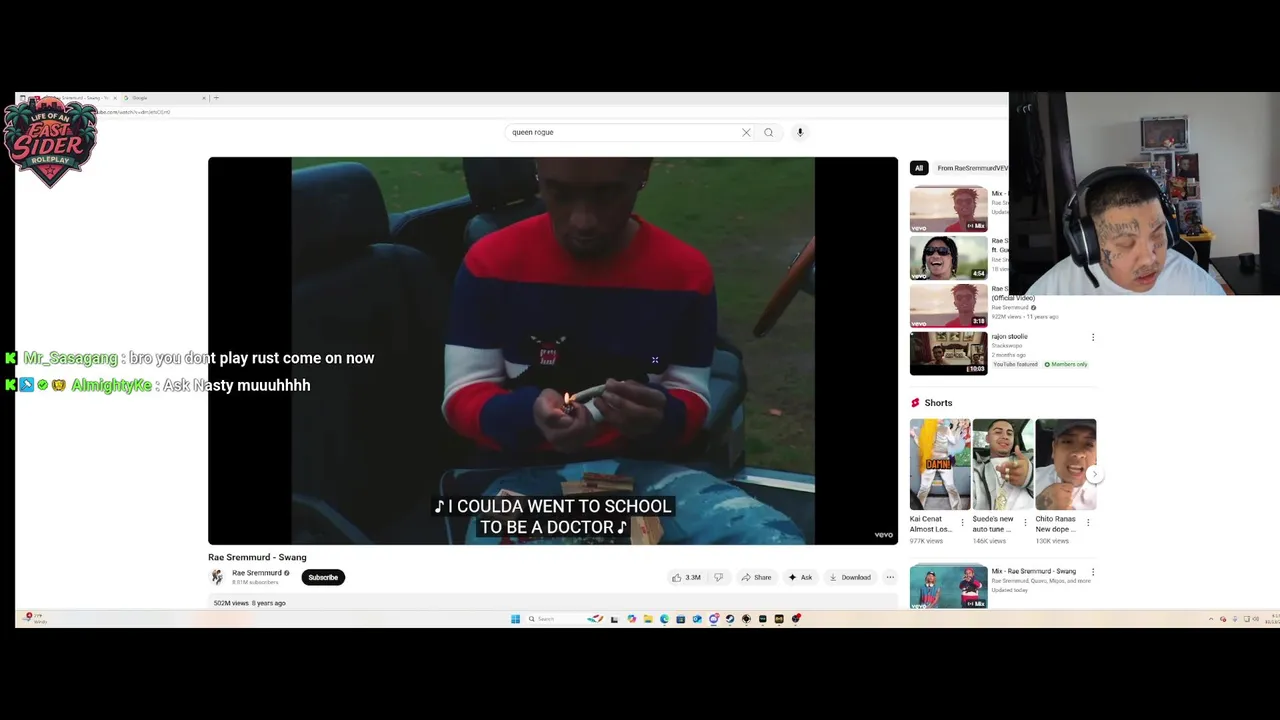Expand the '502M views' description box

point(553,603)
